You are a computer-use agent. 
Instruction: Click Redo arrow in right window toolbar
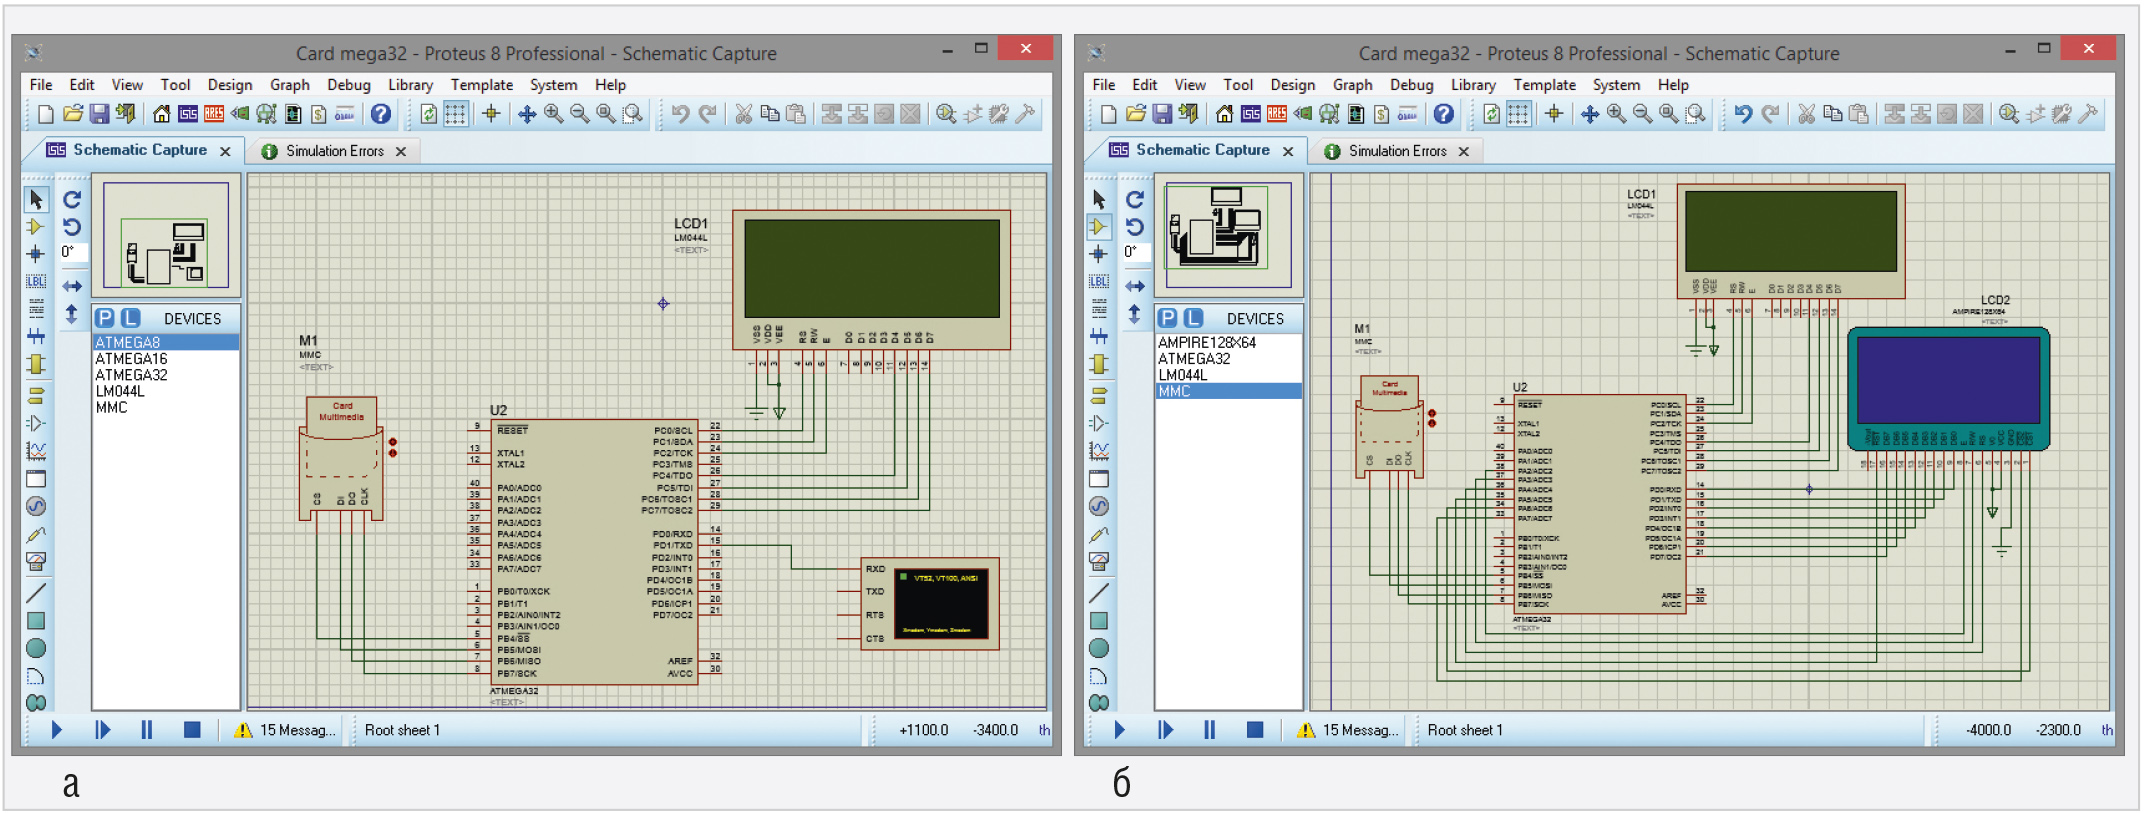(1769, 114)
